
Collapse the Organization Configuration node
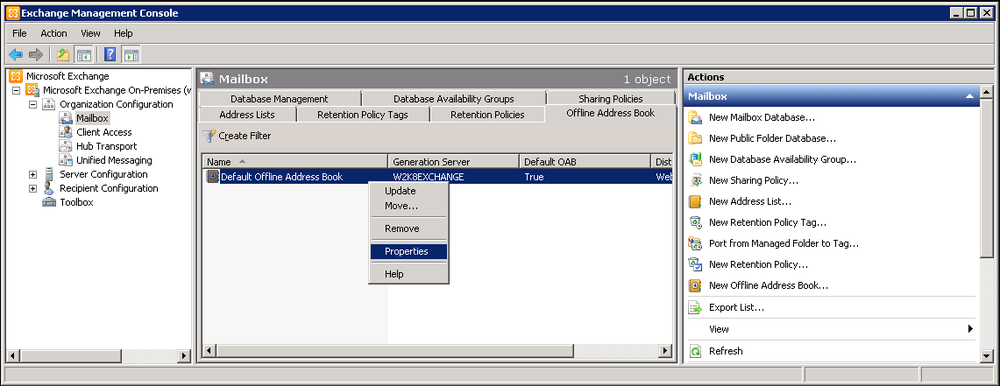click(33, 105)
